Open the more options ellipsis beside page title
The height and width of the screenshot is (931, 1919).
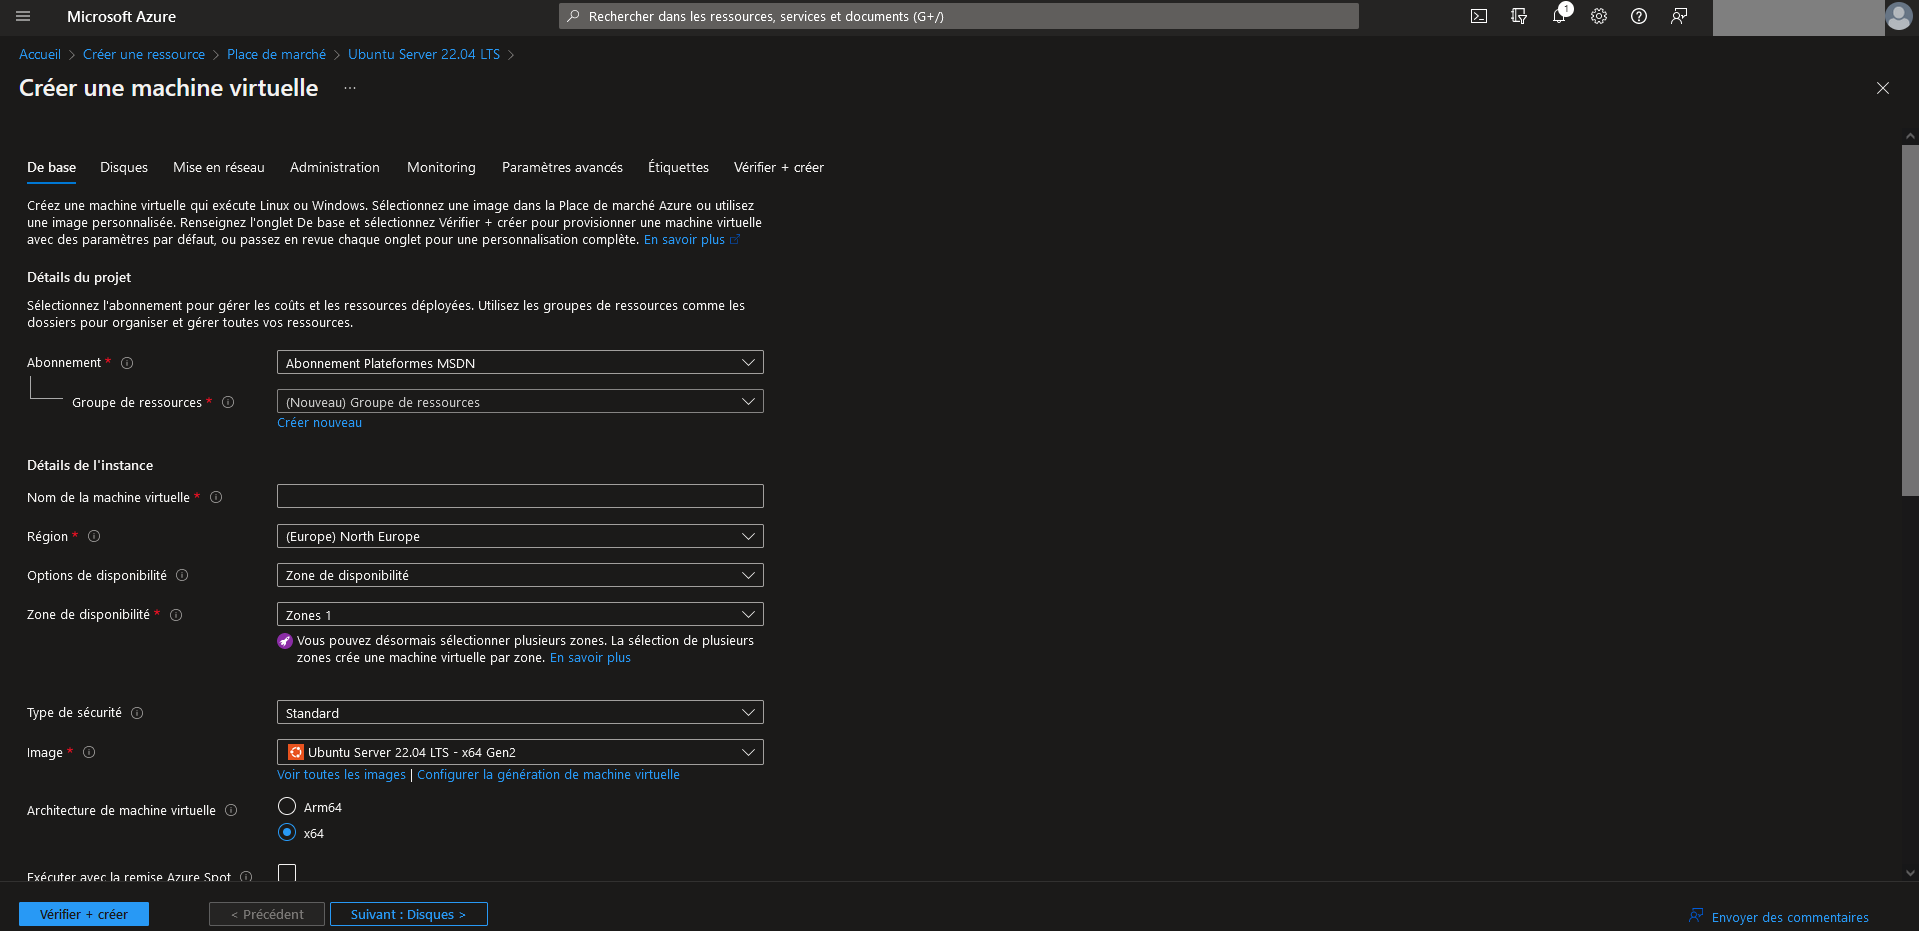click(350, 88)
